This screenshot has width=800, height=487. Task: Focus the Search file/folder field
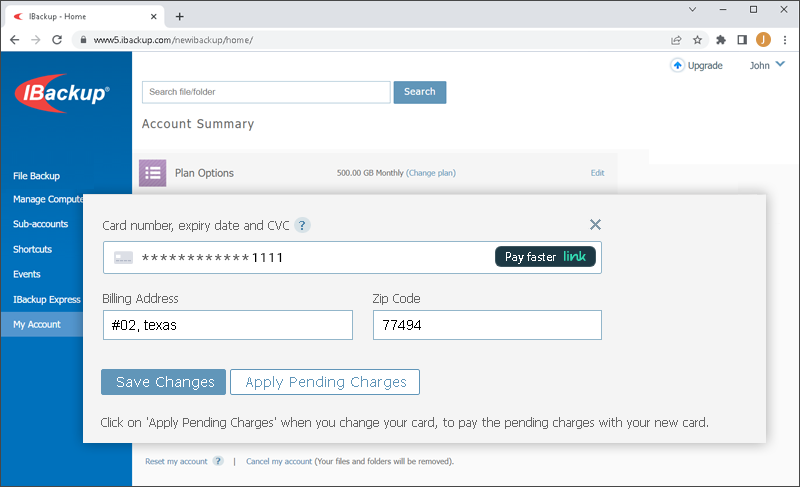266,92
